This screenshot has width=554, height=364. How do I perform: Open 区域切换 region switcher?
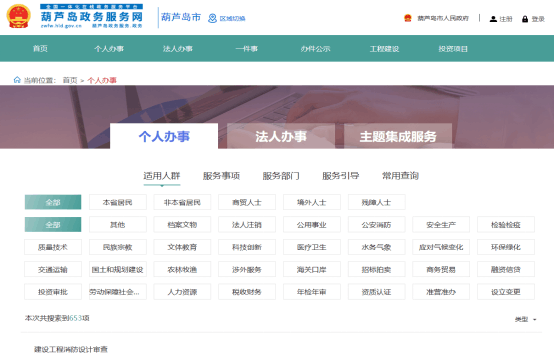click(x=232, y=18)
